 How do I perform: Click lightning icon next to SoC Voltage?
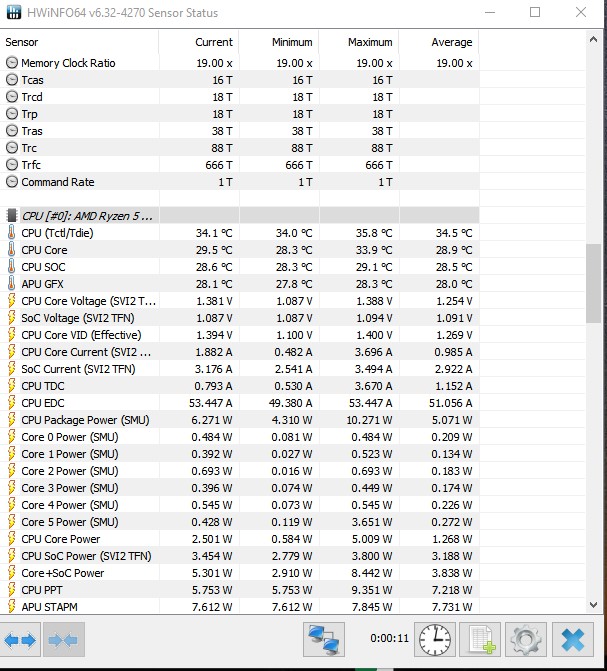(x=12, y=318)
